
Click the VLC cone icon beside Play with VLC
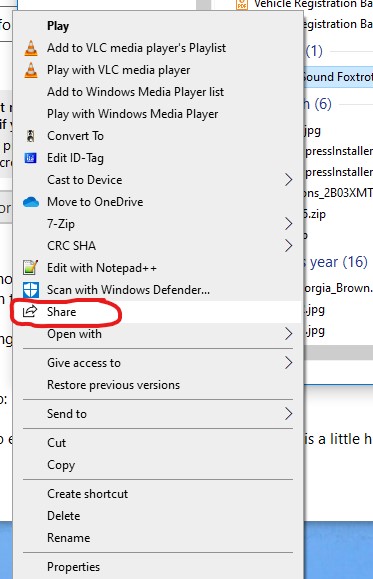(x=31, y=70)
